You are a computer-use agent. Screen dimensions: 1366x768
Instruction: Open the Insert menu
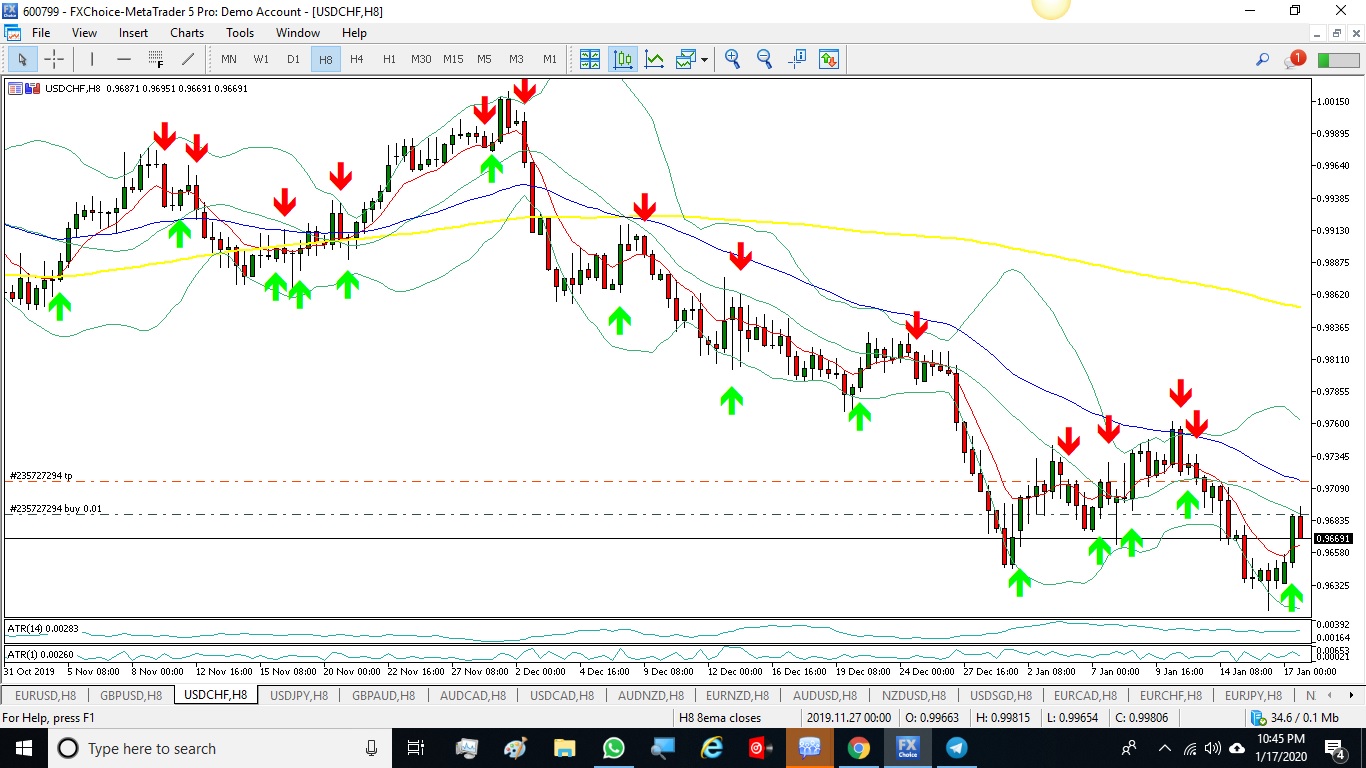pyautogui.click(x=133, y=33)
